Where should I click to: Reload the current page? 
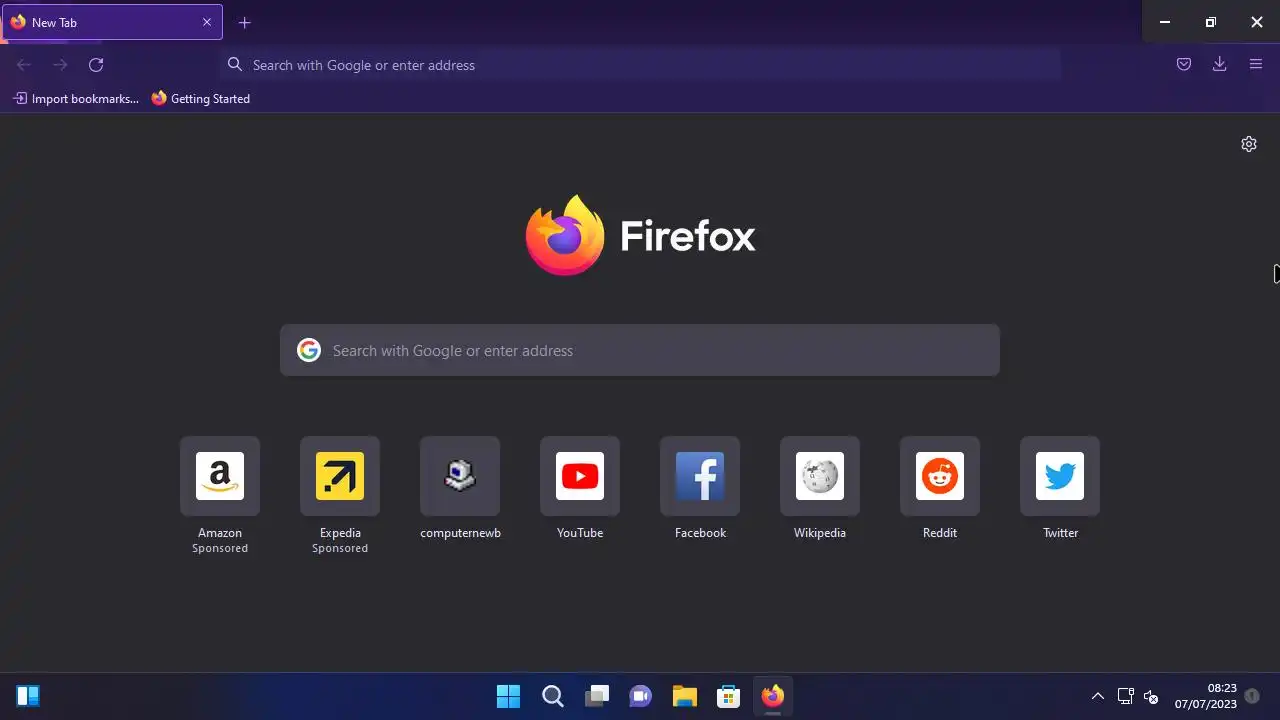point(96,65)
